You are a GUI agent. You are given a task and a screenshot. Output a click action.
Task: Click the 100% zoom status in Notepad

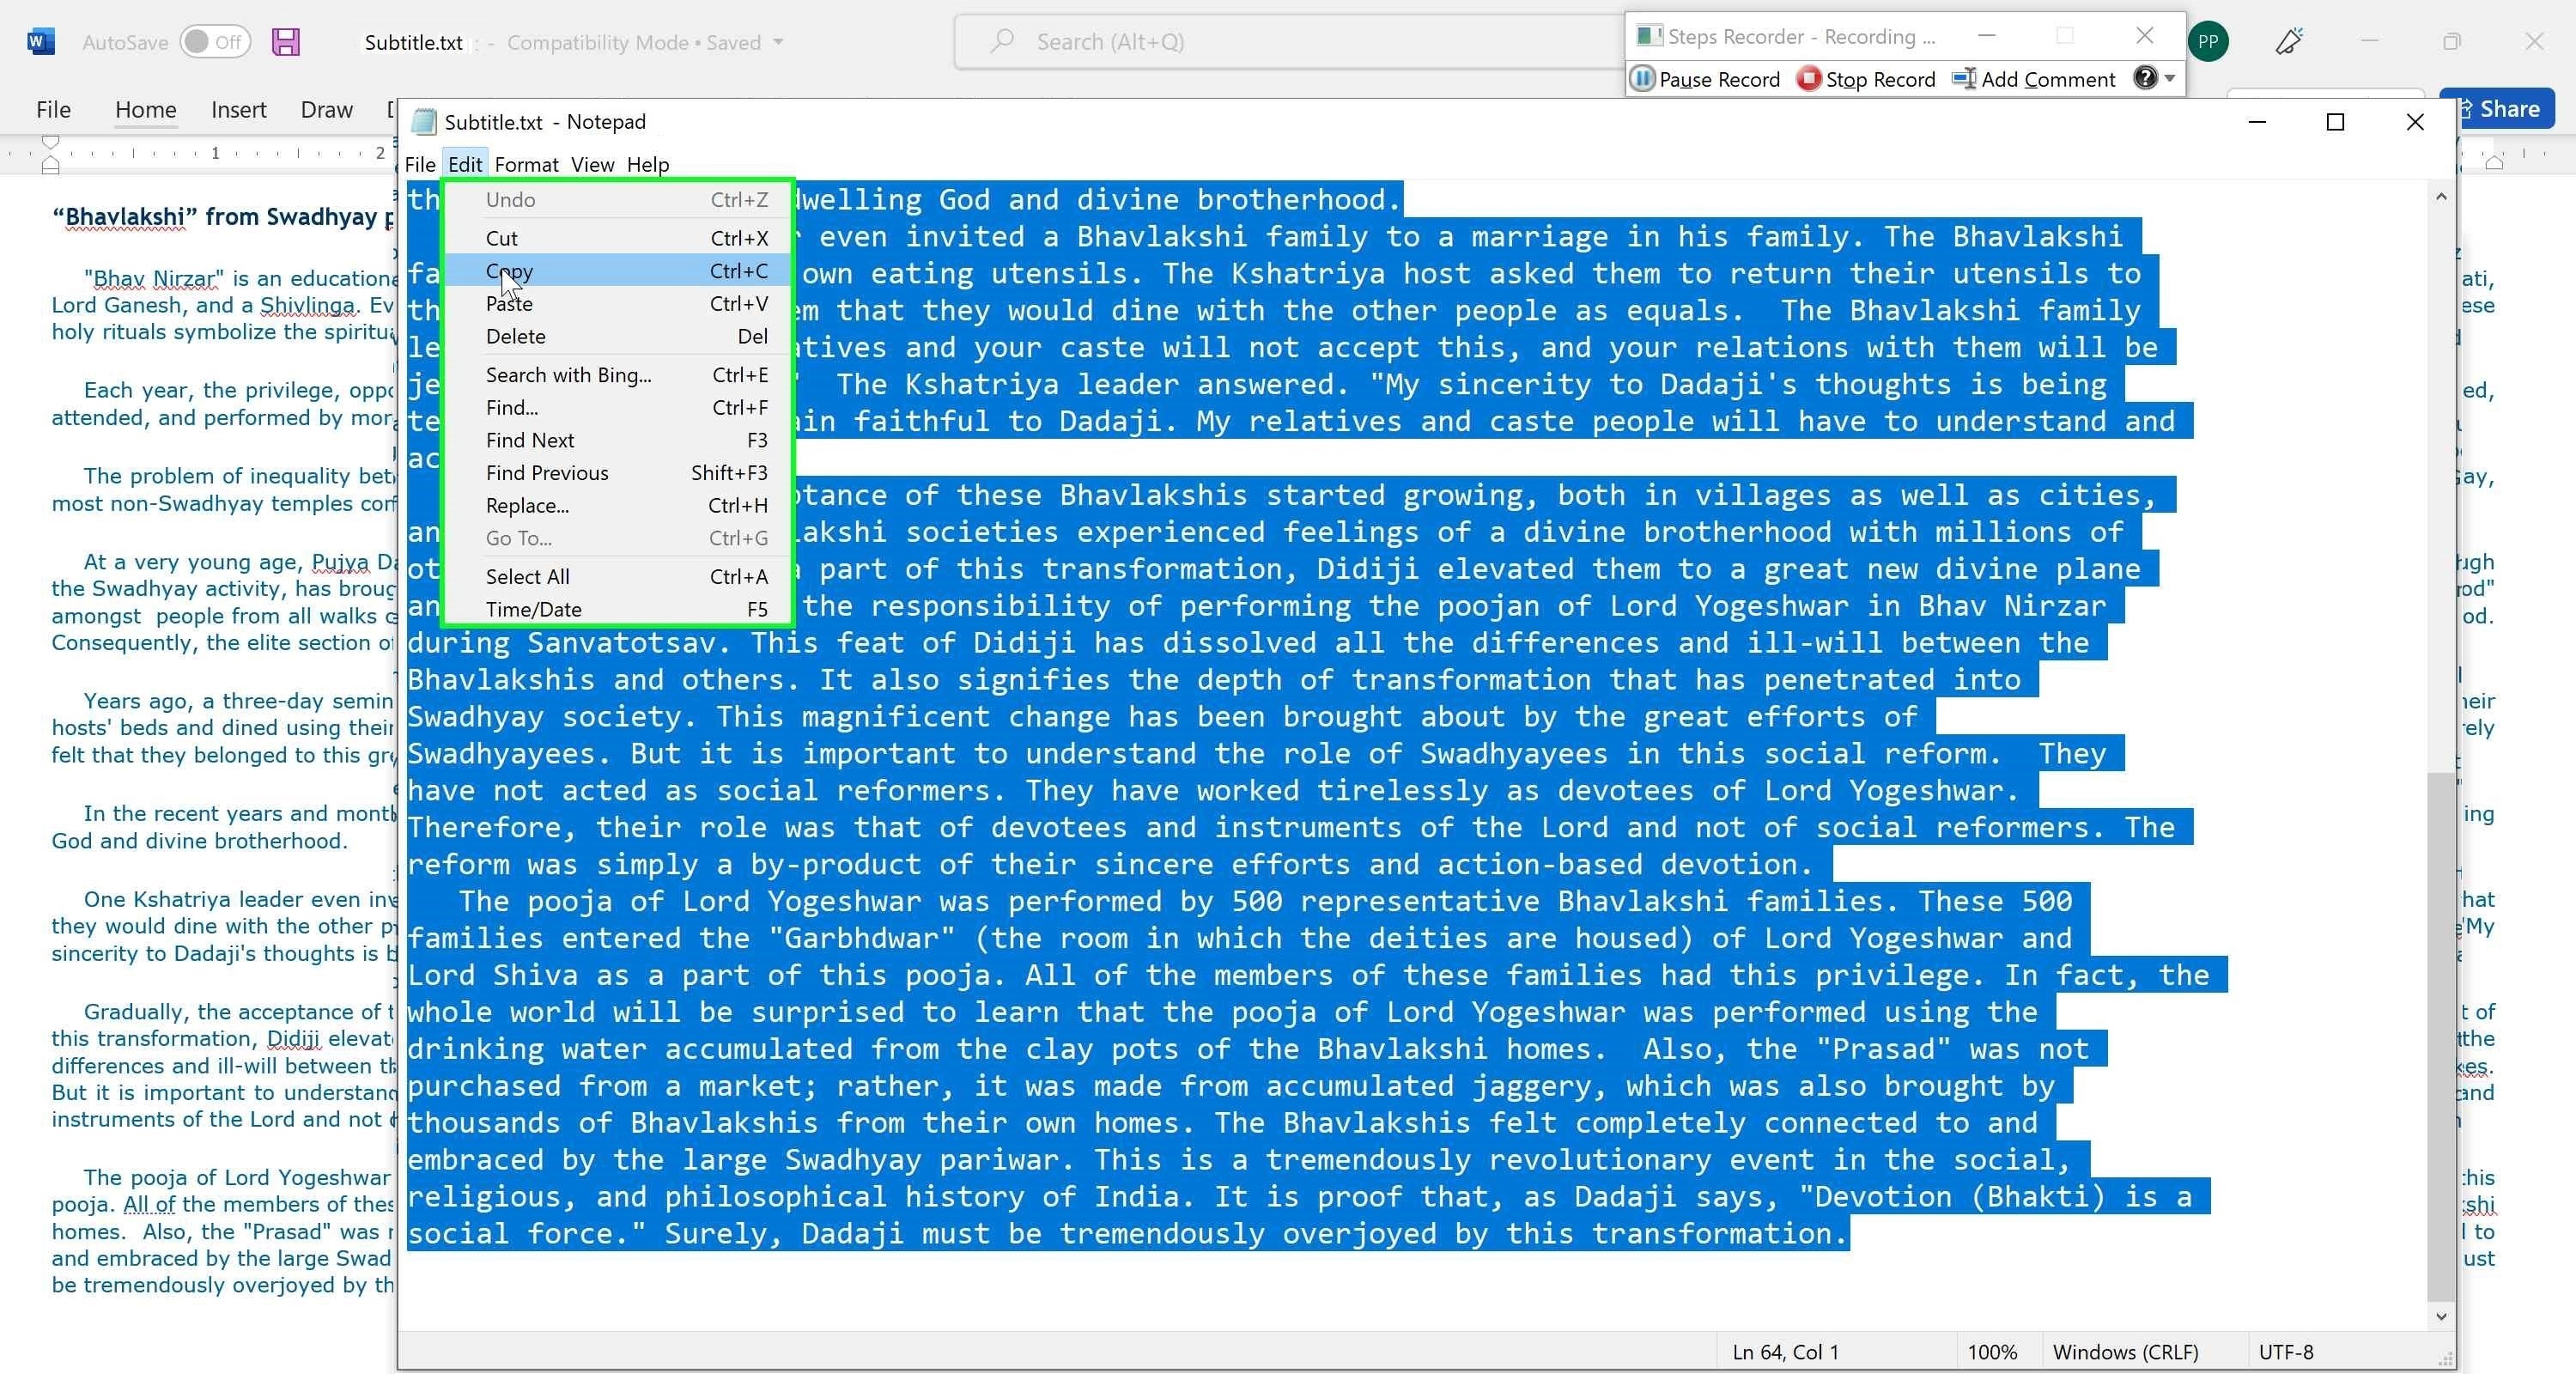point(1992,1353)
